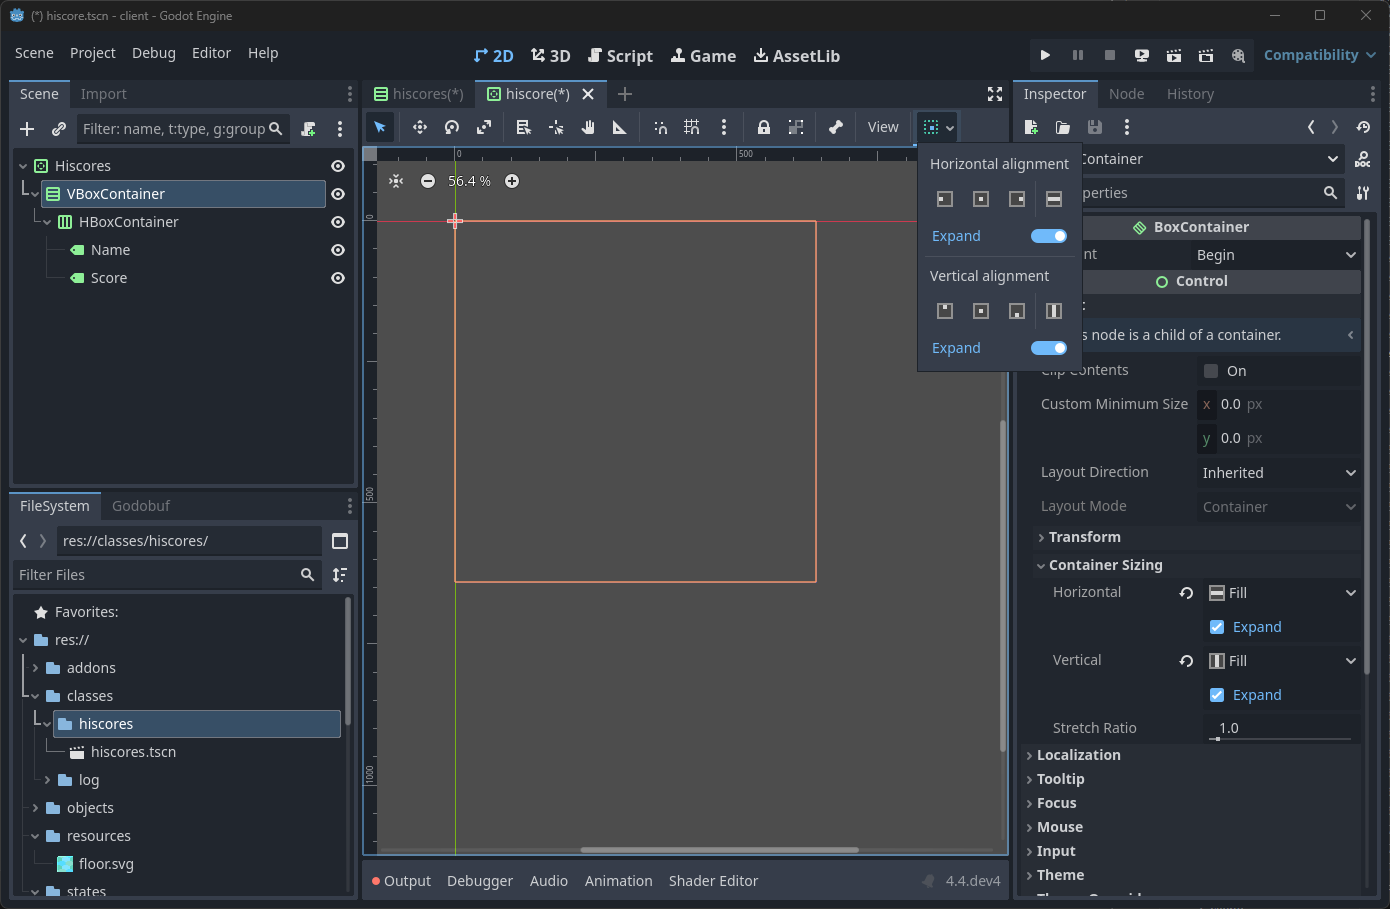This screenshot has width=1390, height=909.
Task: Set horizontal alignment to Shrink Begin icon
Action: coord(945,199)
